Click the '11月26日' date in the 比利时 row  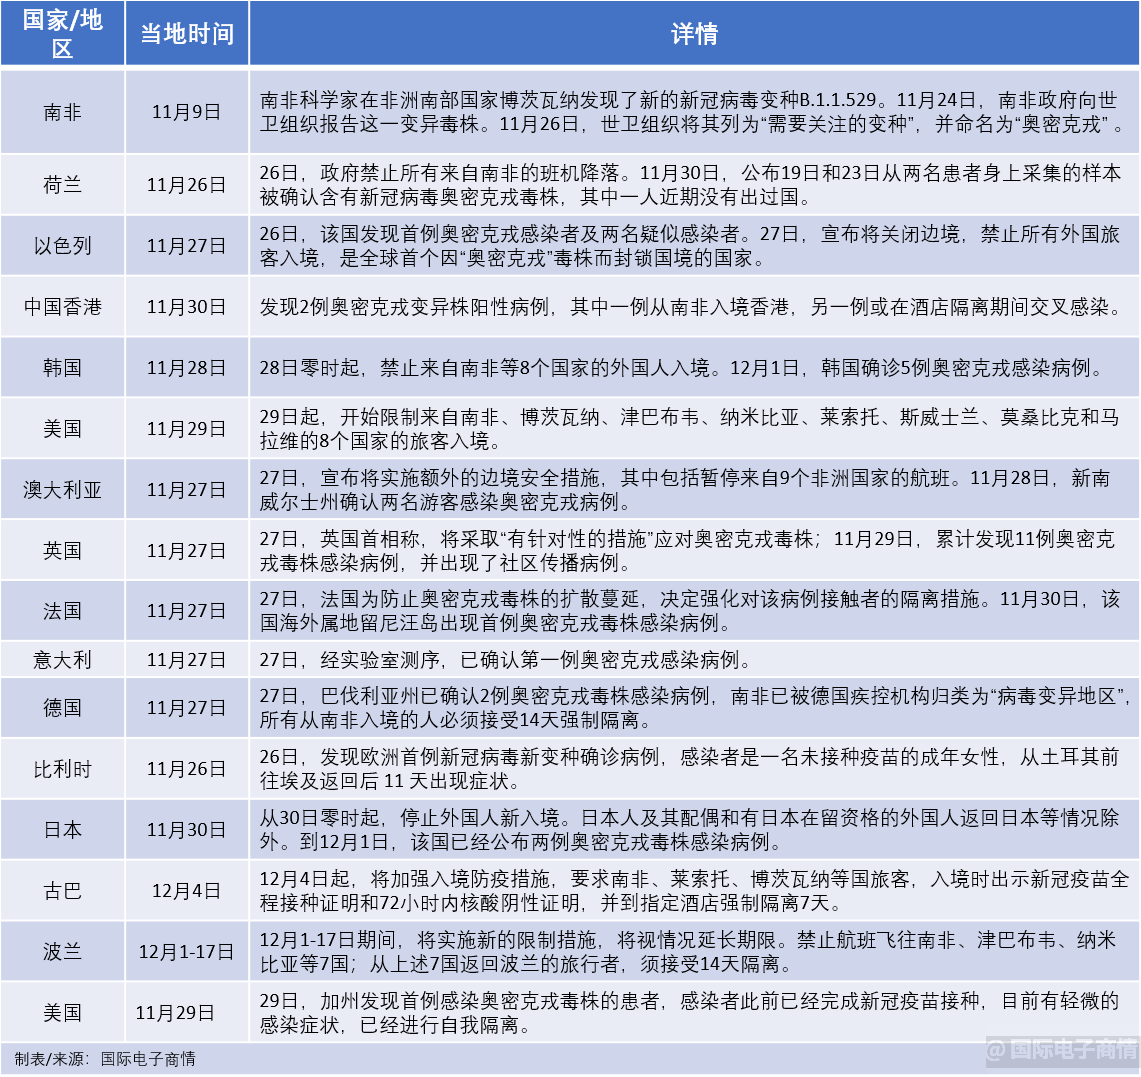187,769
